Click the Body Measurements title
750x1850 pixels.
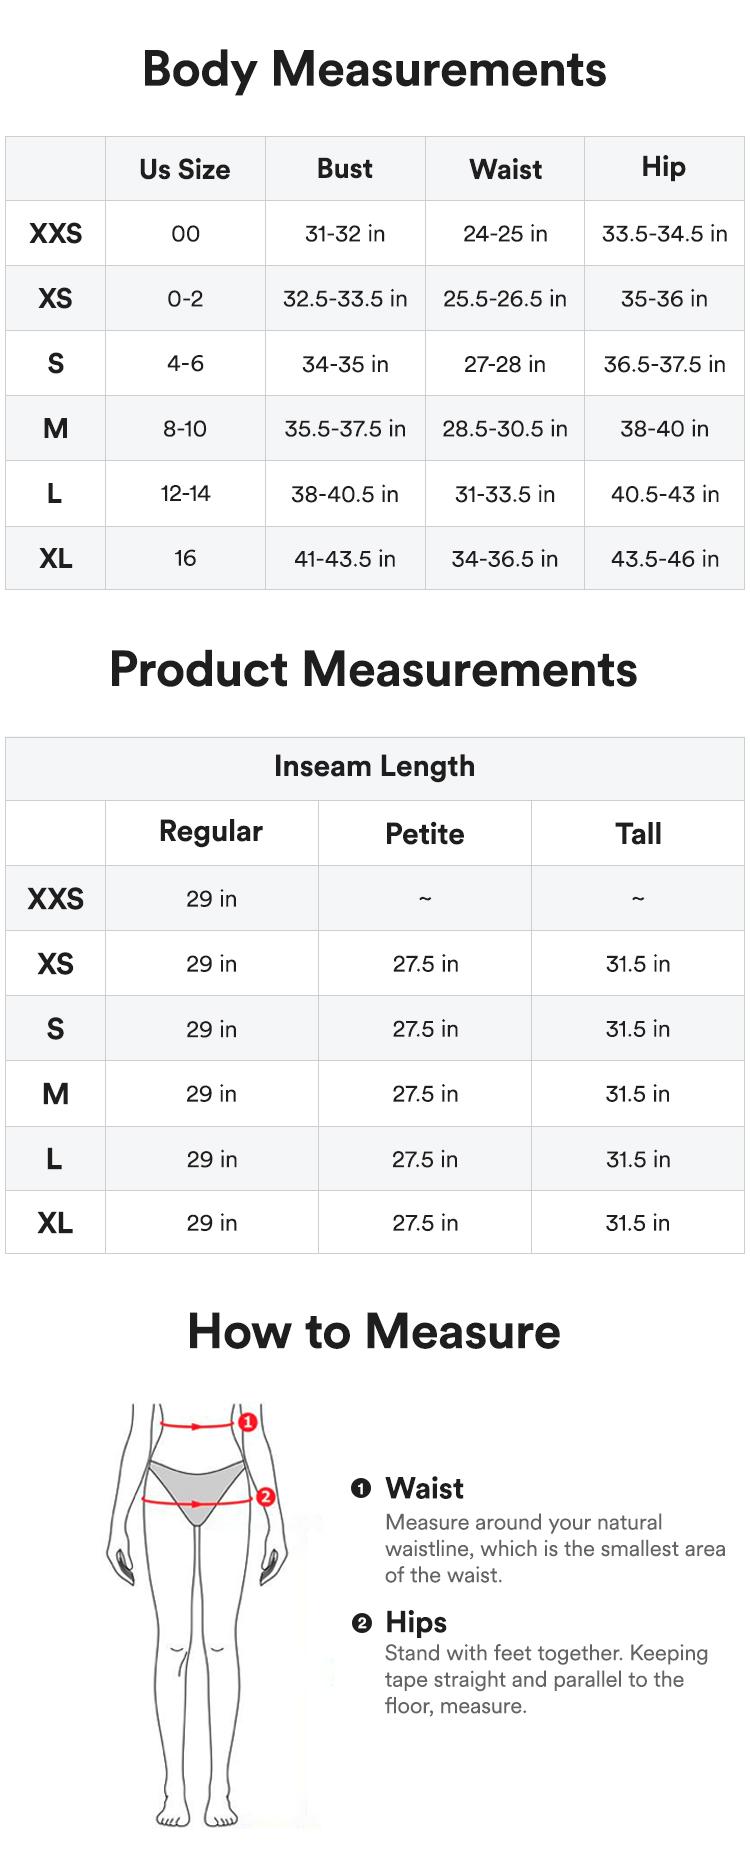coord(374,70)
